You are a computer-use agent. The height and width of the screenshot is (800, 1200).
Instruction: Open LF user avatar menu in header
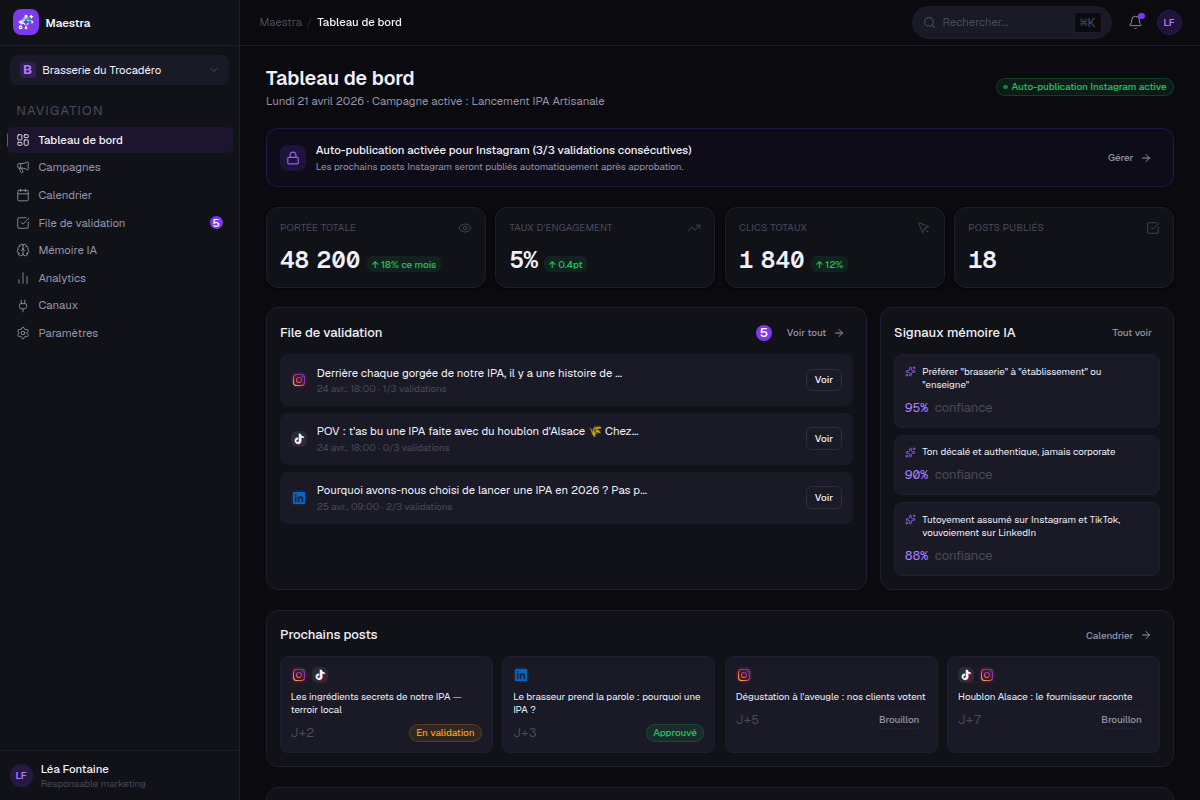1169,22
